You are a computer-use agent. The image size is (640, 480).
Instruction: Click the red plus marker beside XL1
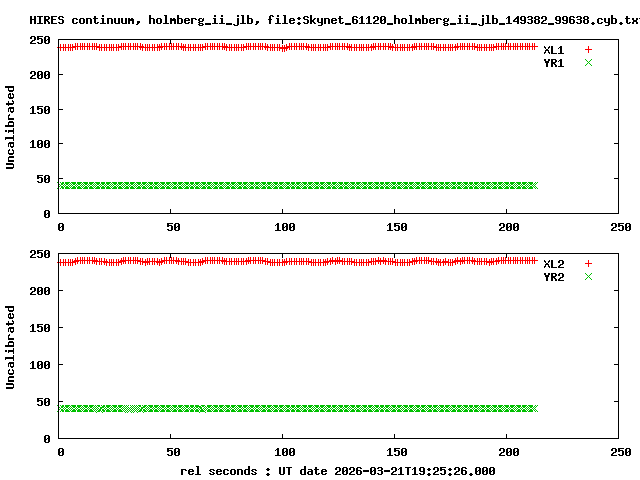[x=588, y=49]
